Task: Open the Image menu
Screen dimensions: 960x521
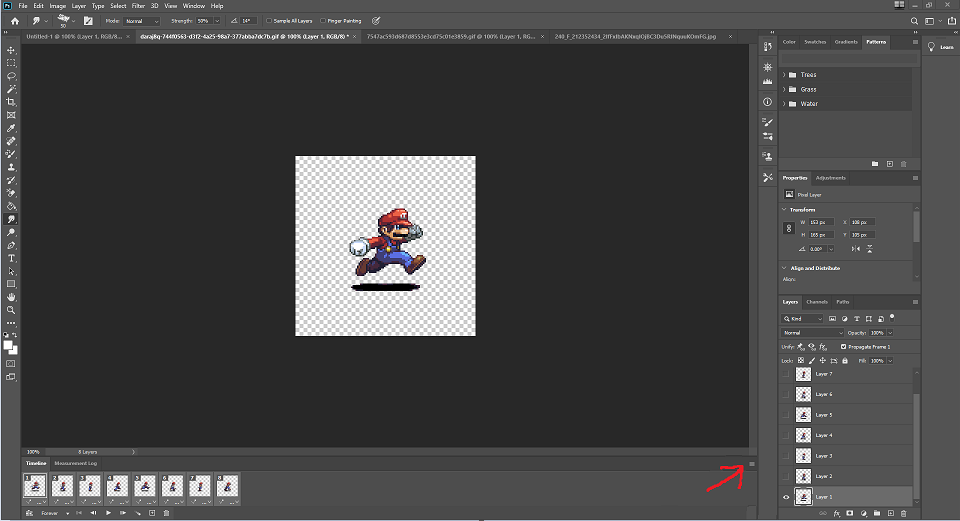Action: click(x=58, y=6)
